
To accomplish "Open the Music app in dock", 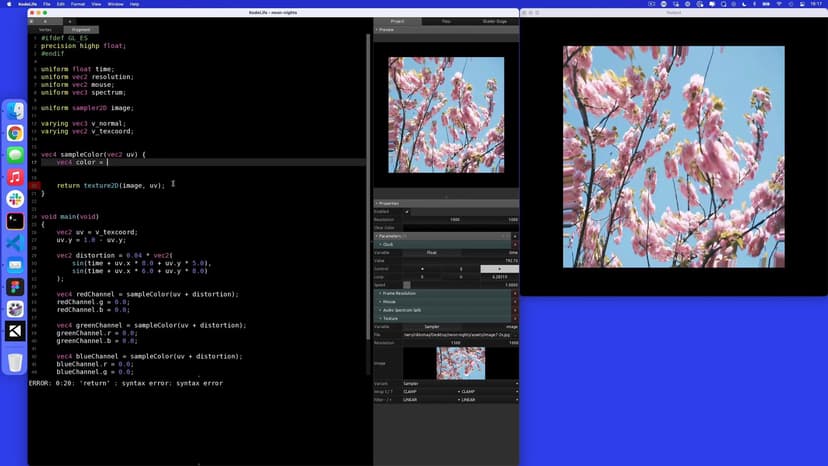I will point(15,177).
